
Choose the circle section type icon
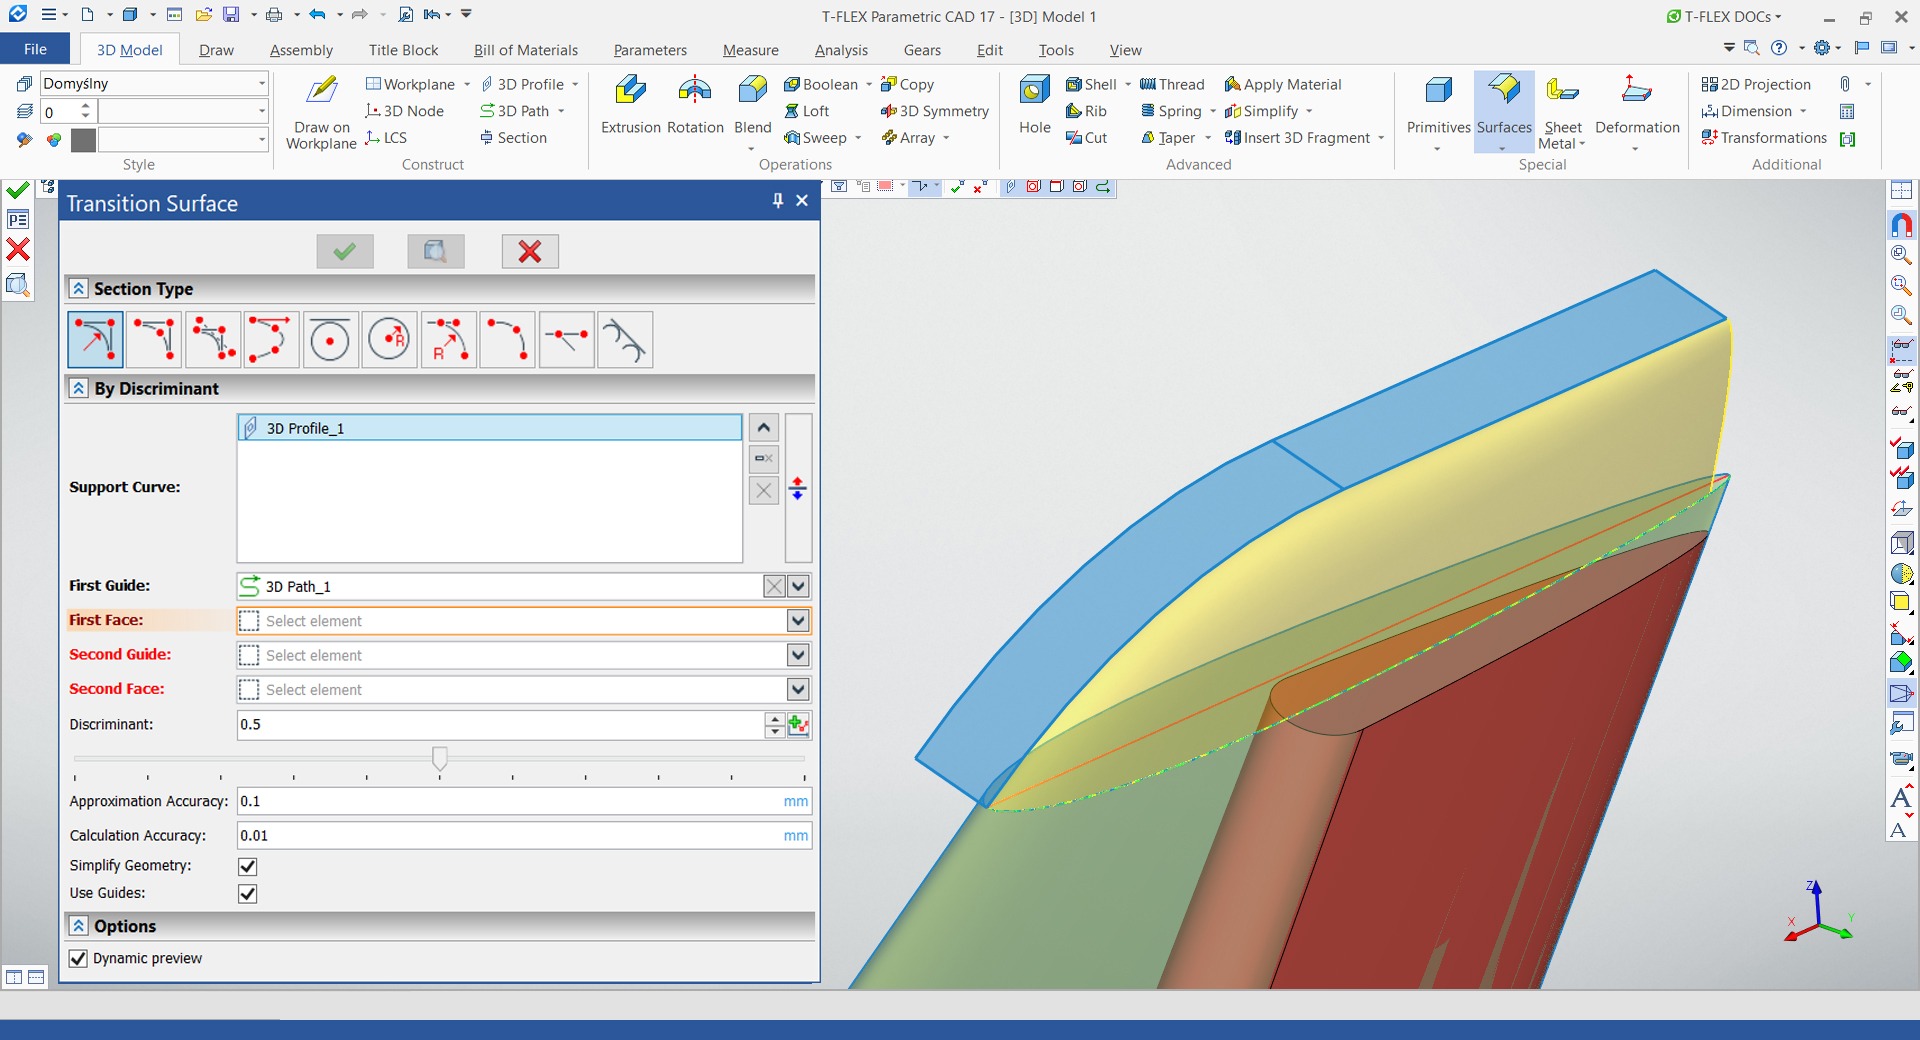pos(330,339)
